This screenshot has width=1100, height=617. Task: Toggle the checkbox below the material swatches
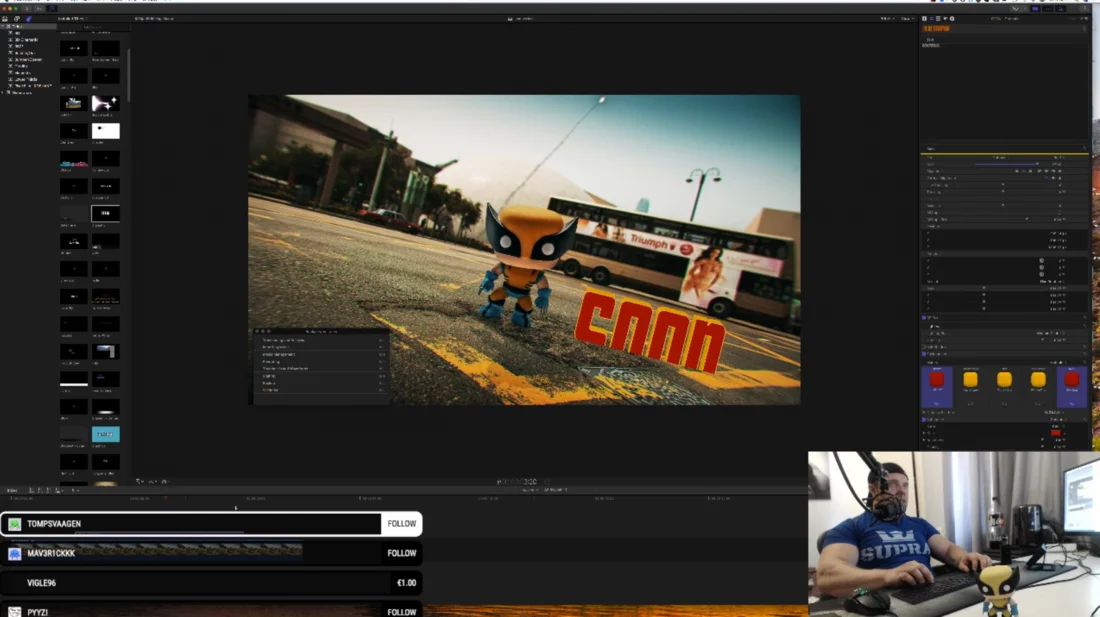(924, 419)
